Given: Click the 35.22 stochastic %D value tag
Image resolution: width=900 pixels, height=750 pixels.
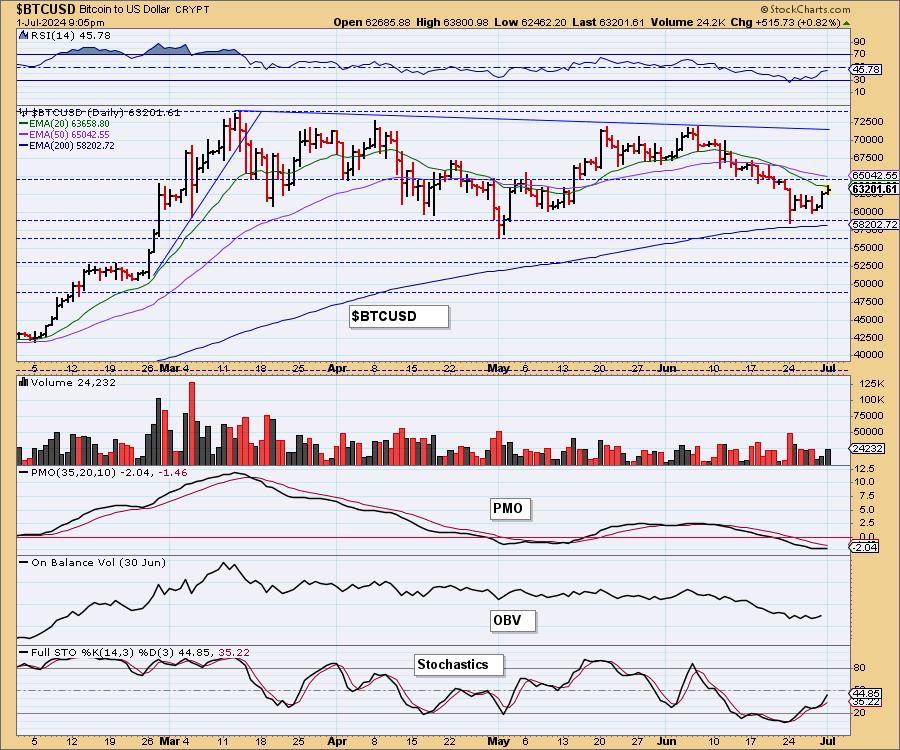Looking at the screenshot, I should (865, 702).
